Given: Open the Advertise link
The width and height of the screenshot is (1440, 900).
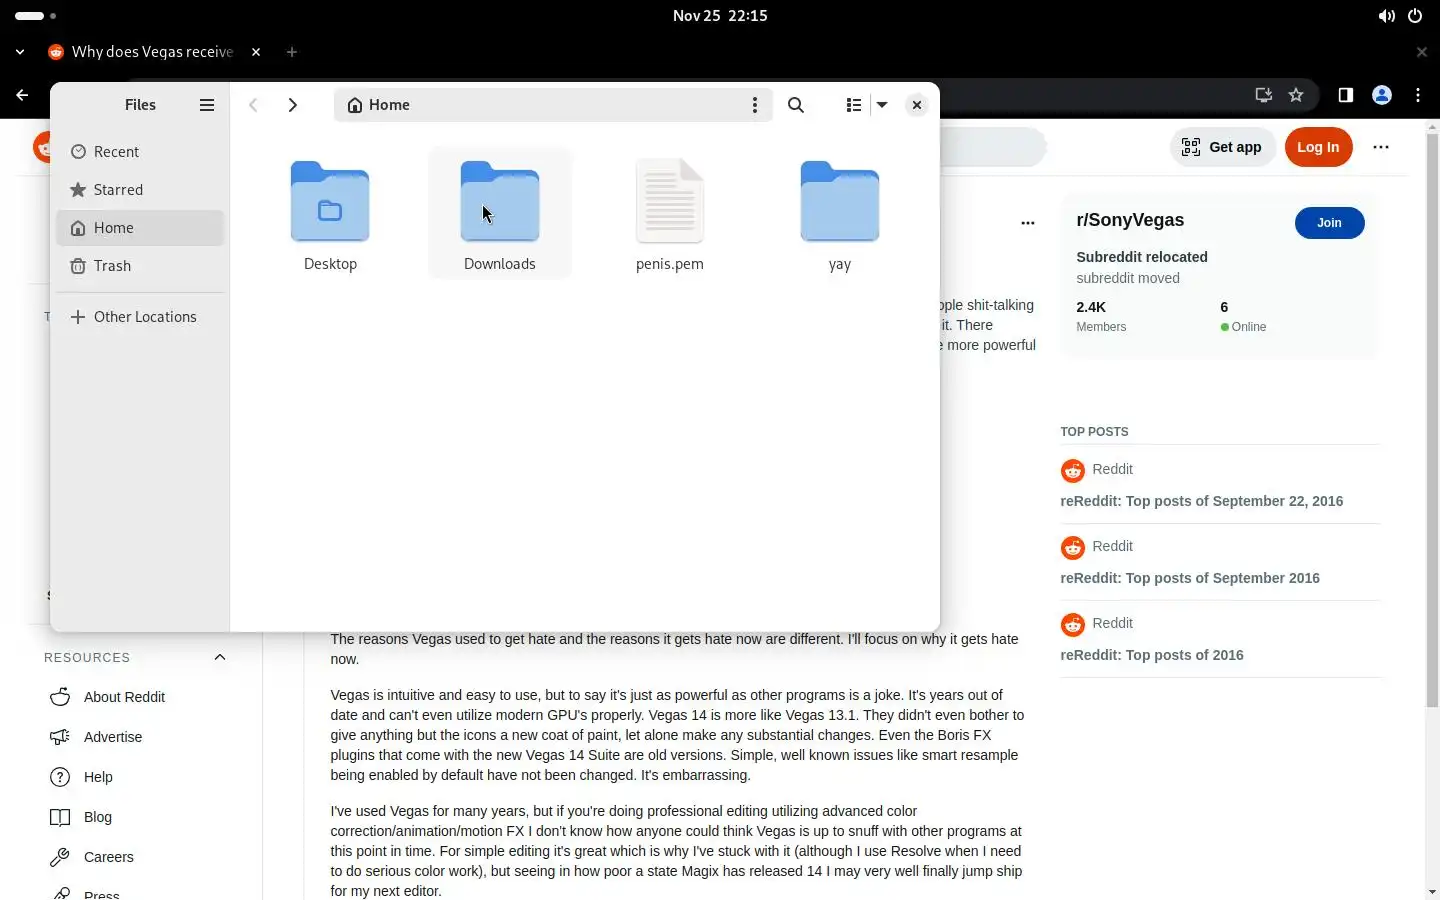Looking at the screenshot, I should click(113, 737).
